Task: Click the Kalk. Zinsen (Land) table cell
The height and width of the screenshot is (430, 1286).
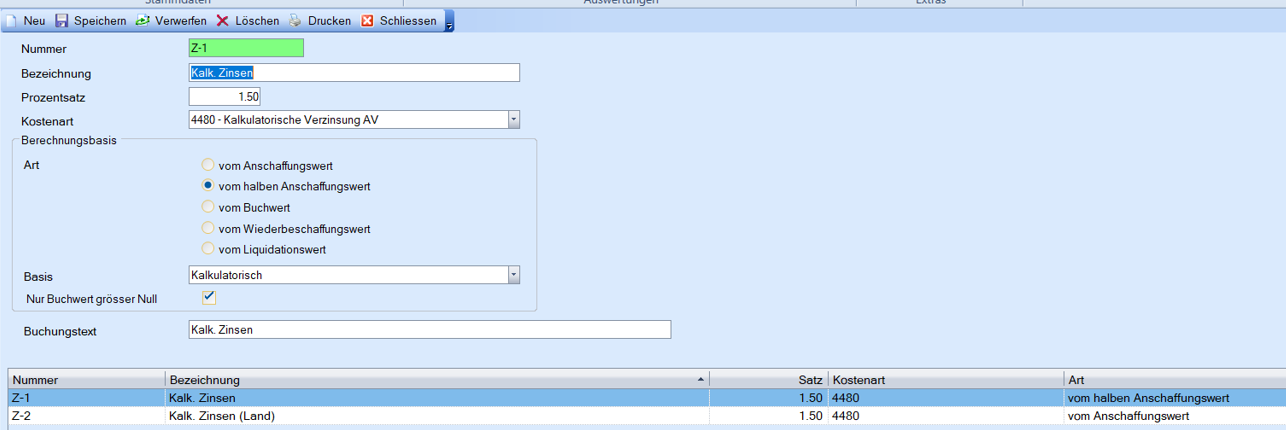Action: click(437, 415)
